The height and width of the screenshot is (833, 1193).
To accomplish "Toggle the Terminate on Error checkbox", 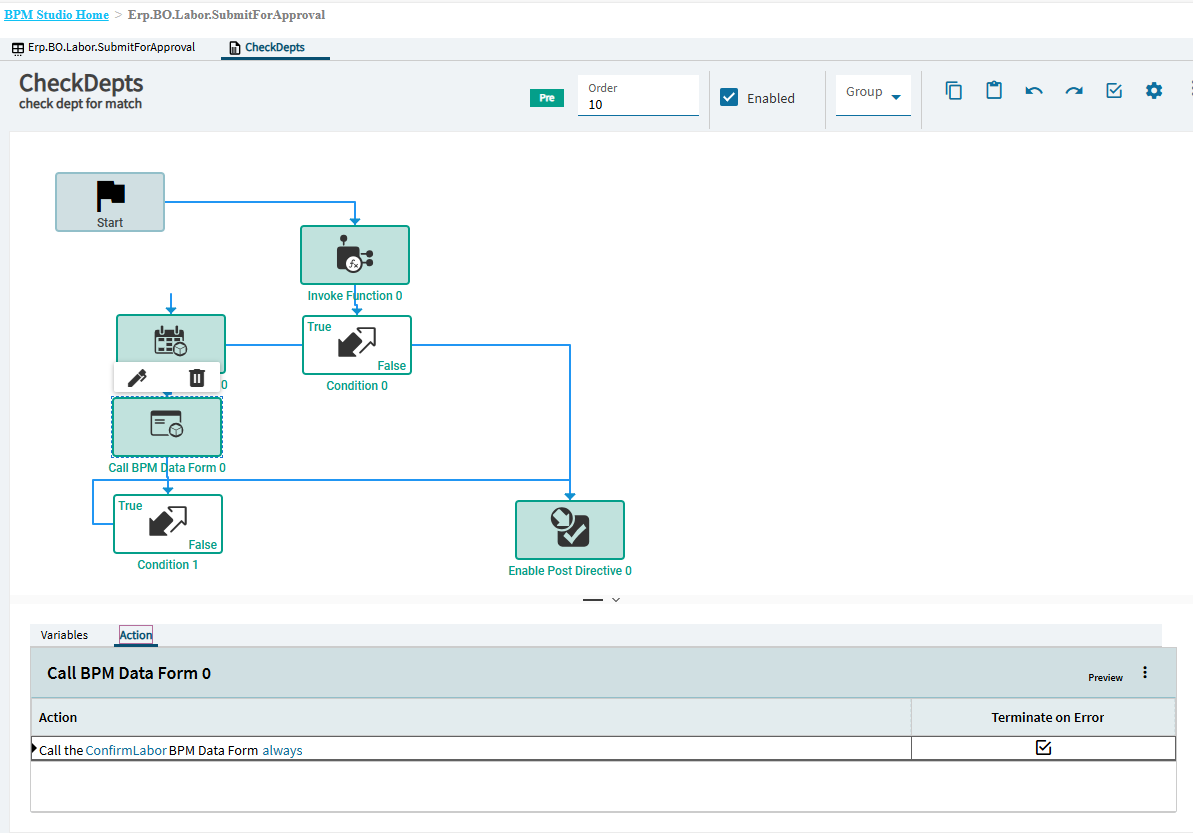I will [x=1043, y=748].
